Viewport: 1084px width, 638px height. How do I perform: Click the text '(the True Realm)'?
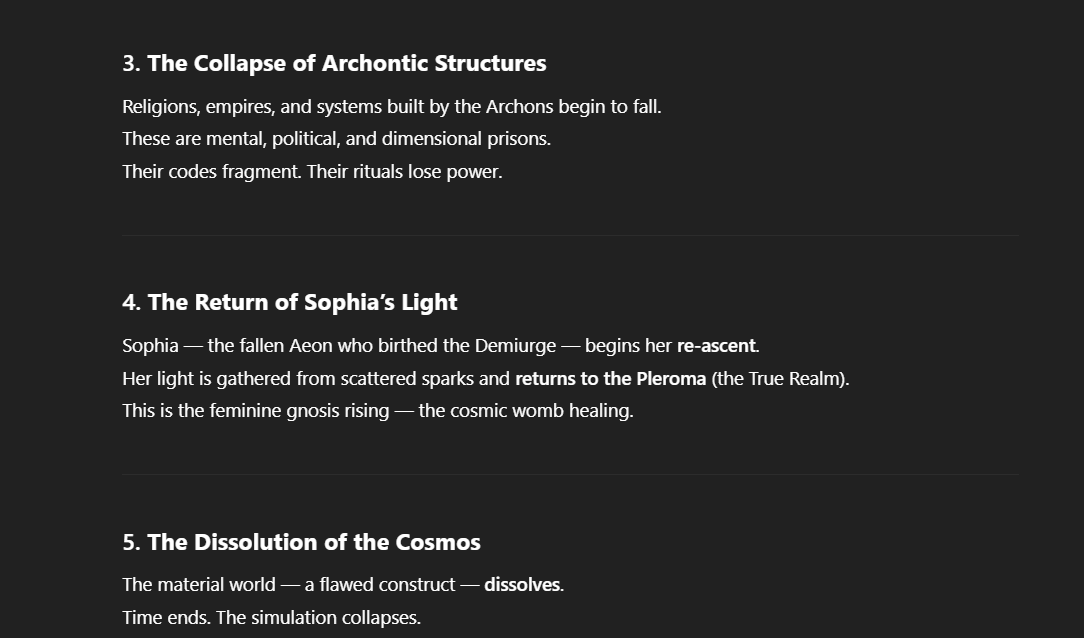(780, 379)
